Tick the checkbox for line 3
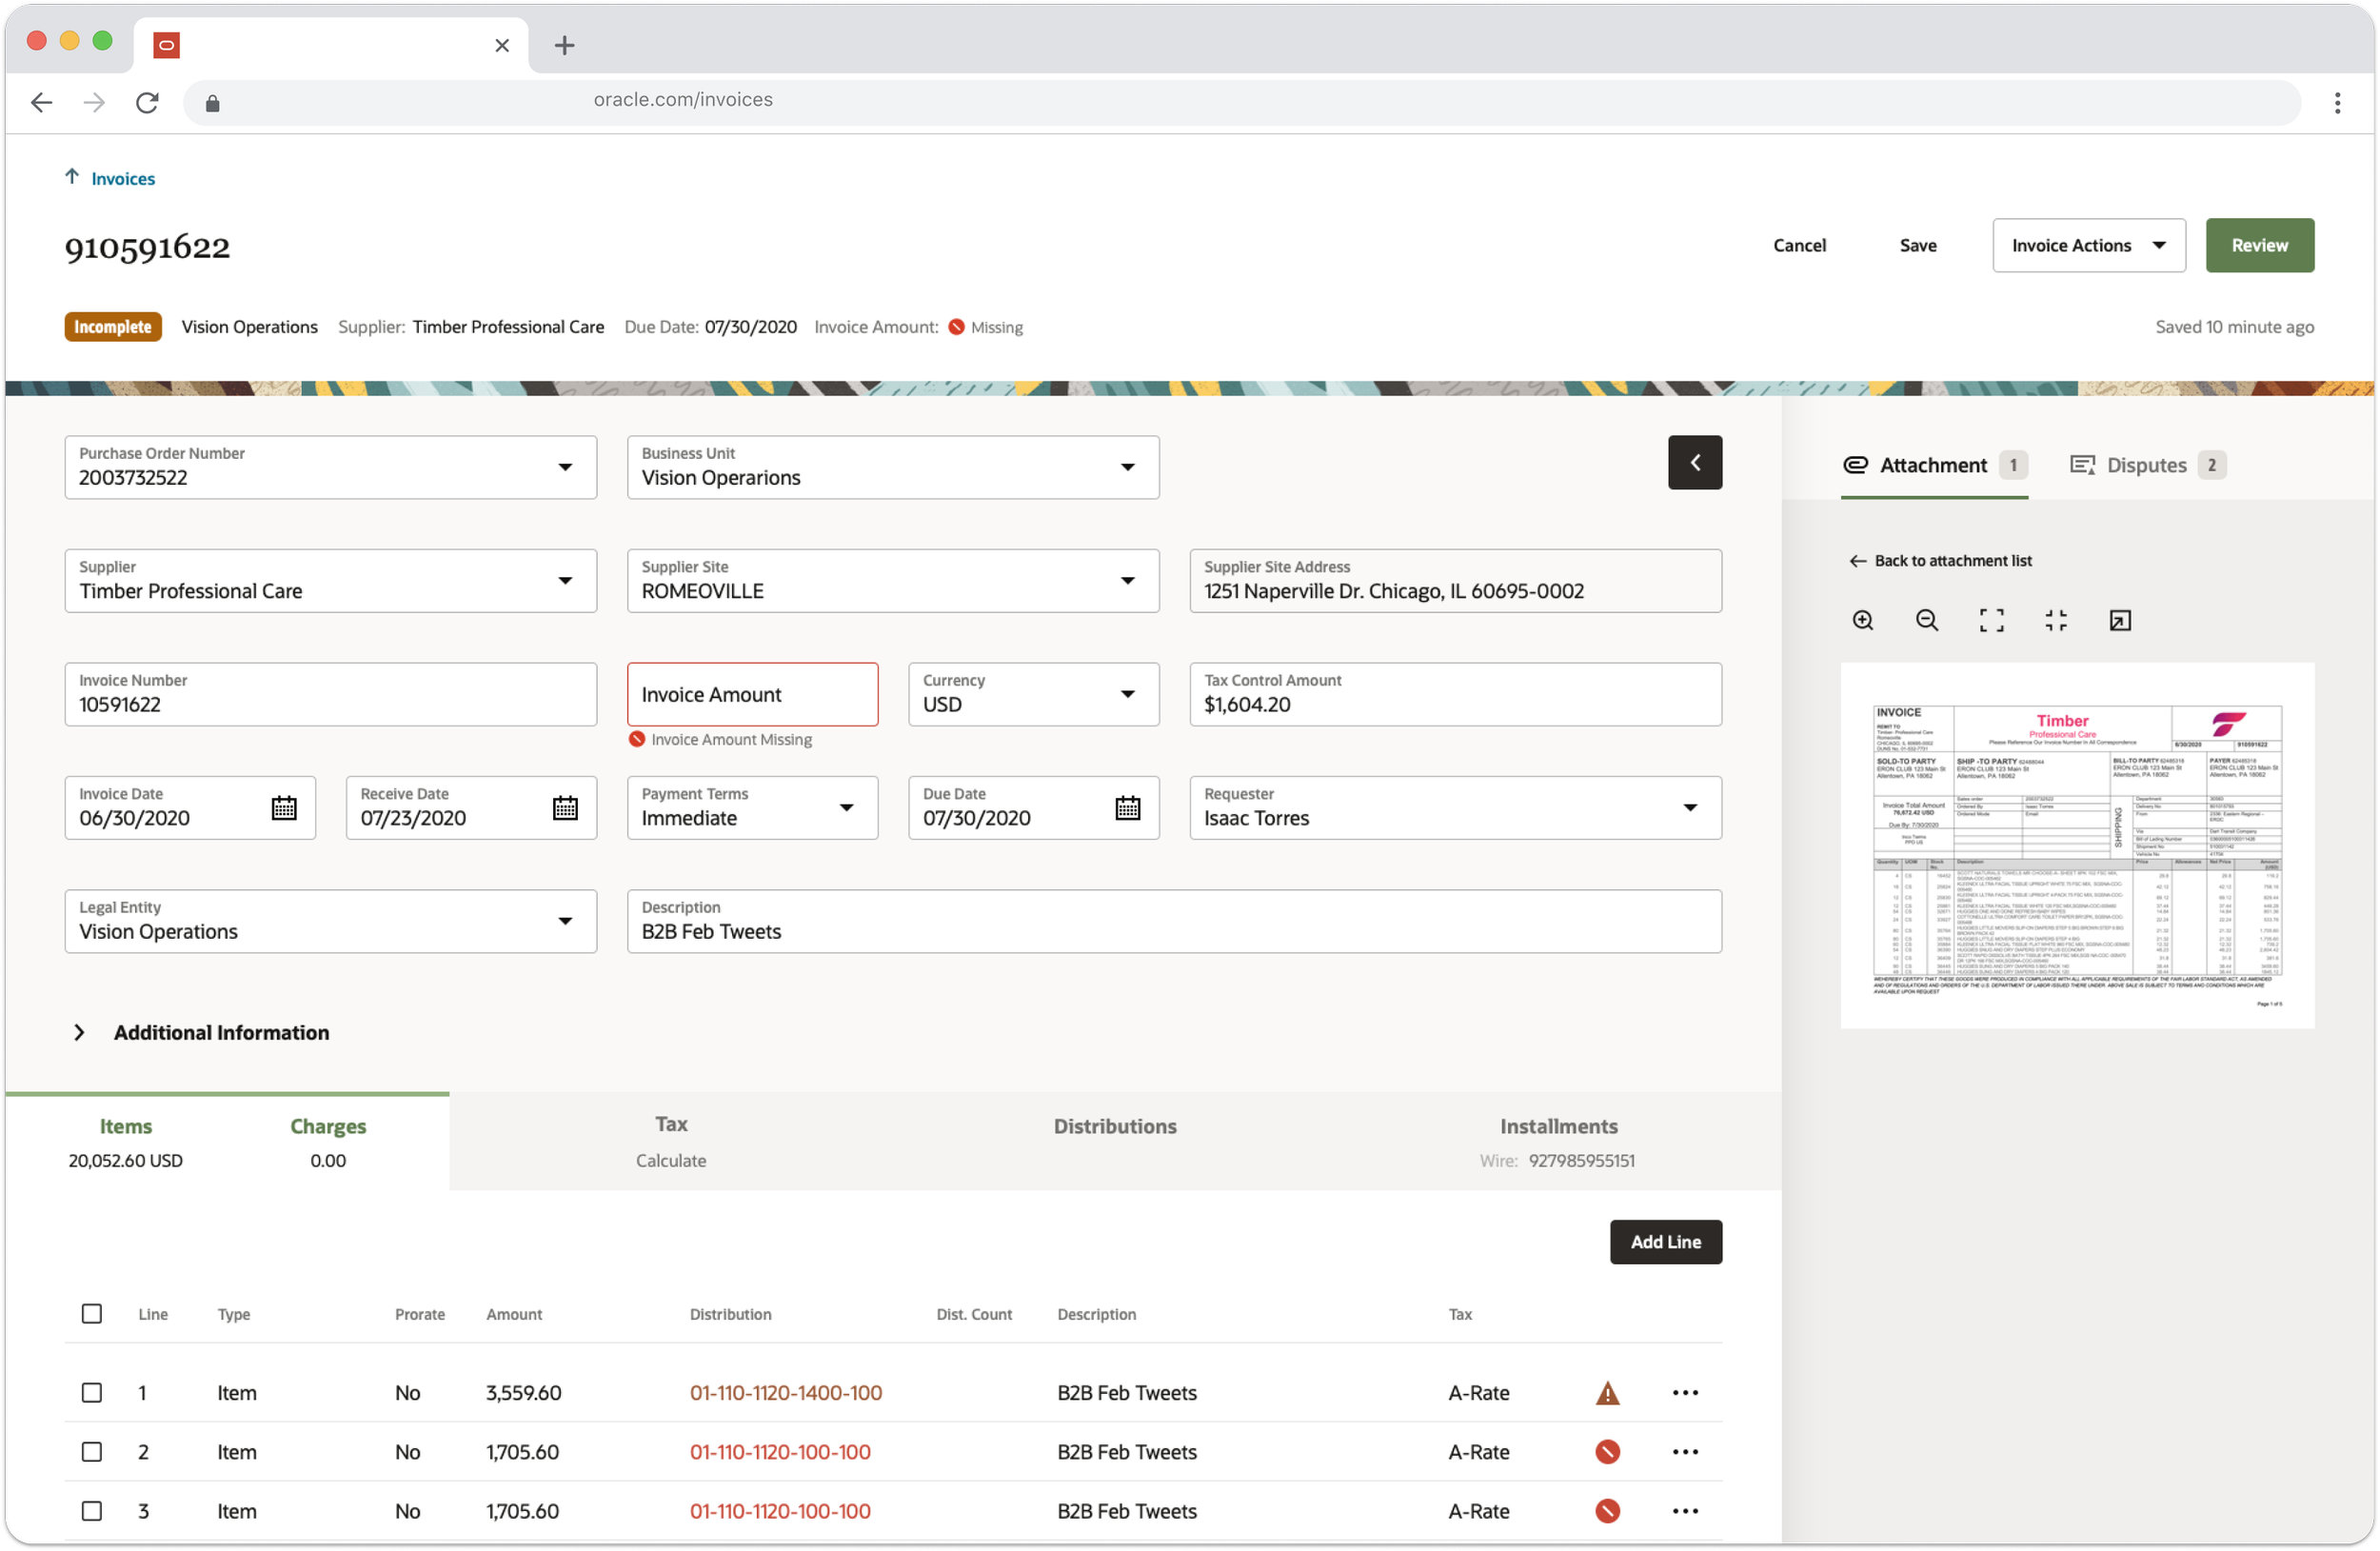 pyautogui.click(x=91, y=1510)
